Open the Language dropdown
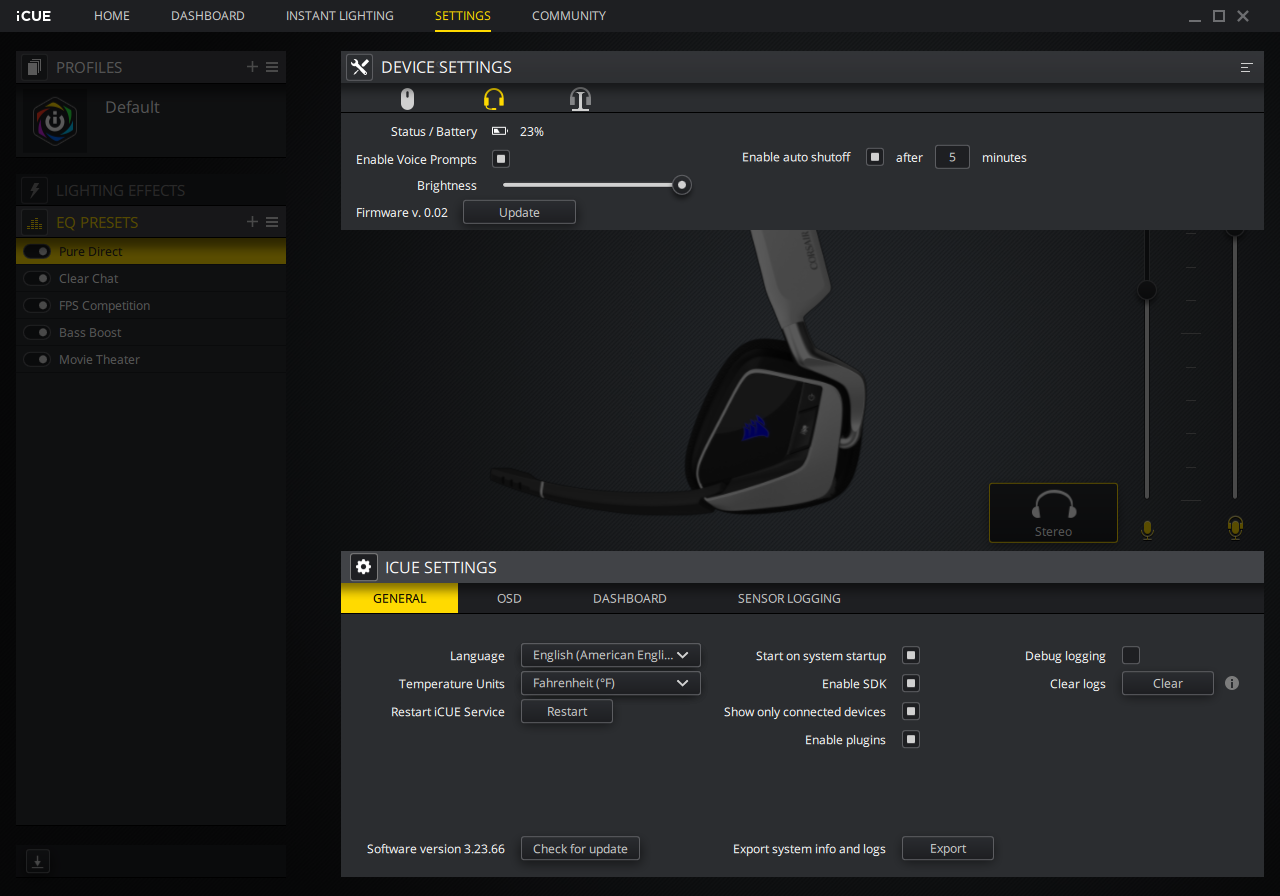The width and height of the screenshot is (1280, 896). point(611,655)
